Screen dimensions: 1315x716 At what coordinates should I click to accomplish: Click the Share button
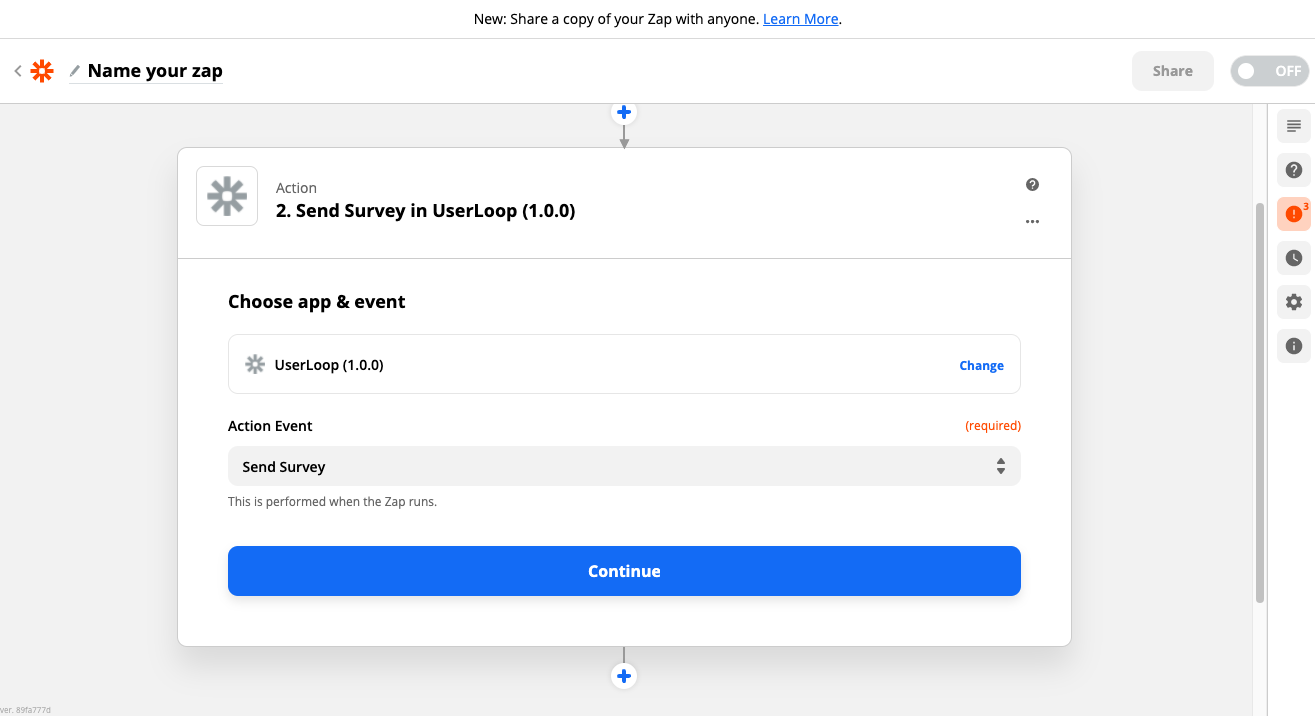pos(1172,71)
